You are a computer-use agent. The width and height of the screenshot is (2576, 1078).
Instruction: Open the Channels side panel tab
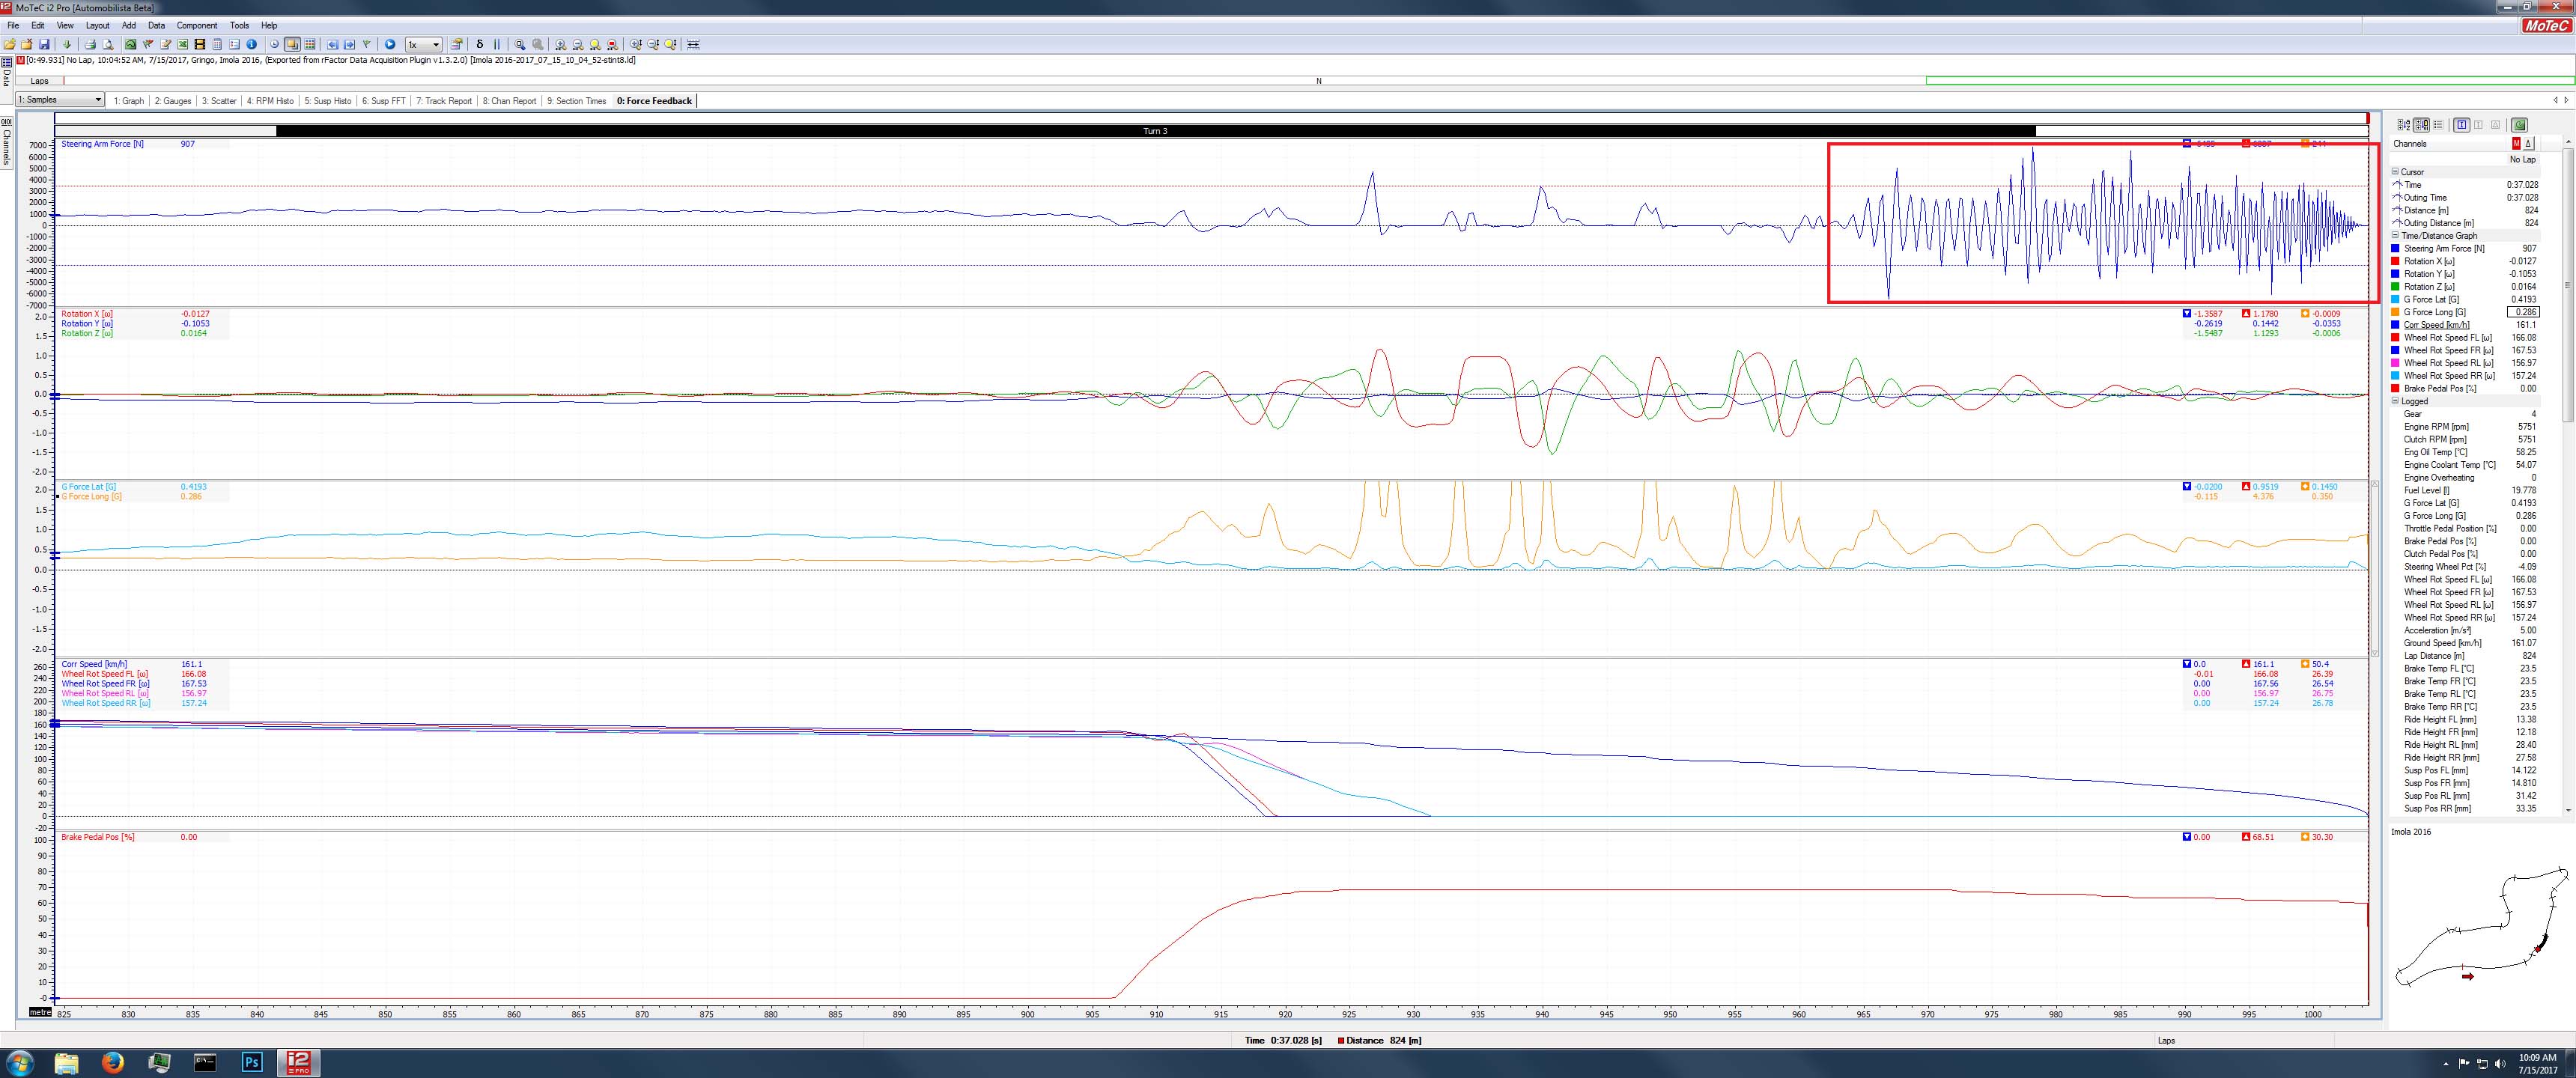6,142
